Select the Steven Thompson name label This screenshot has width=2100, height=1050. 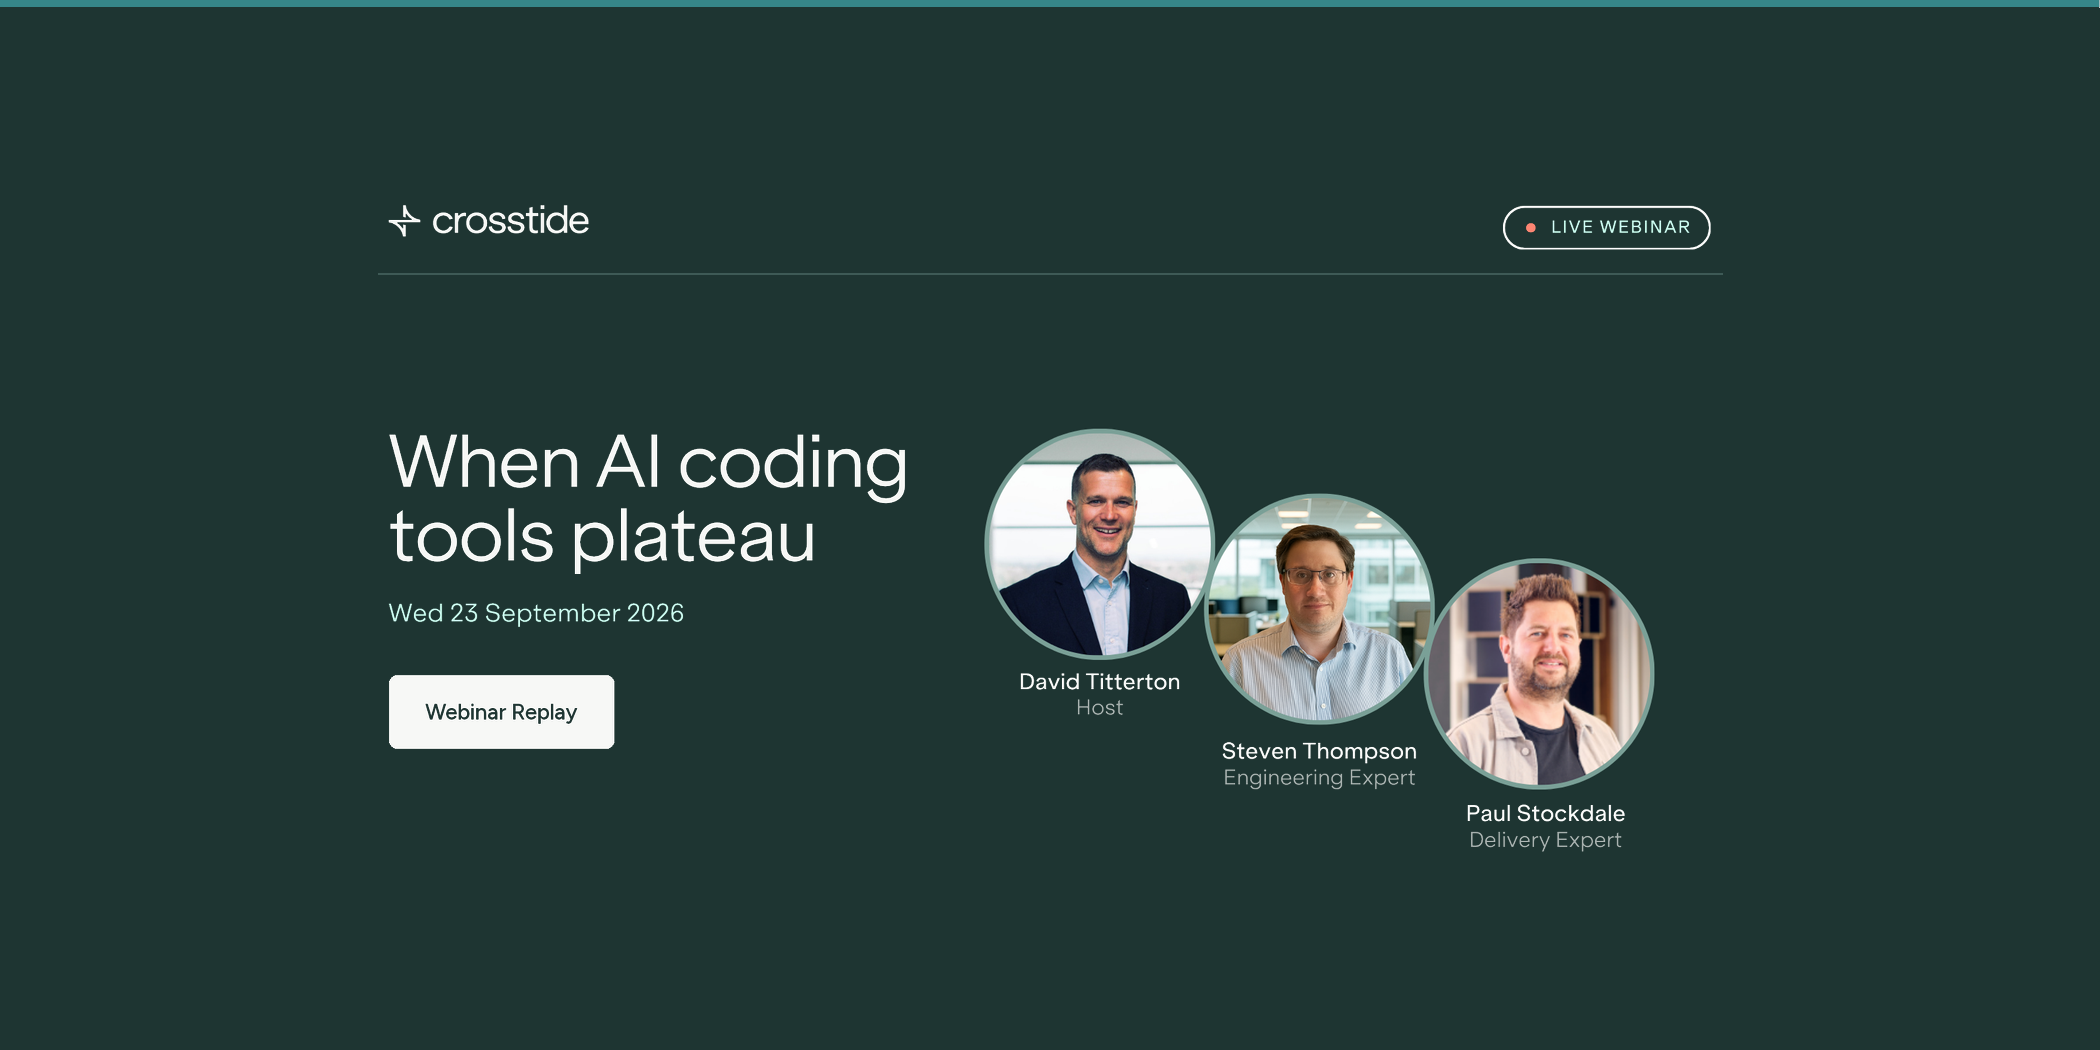click(1319, 751)
